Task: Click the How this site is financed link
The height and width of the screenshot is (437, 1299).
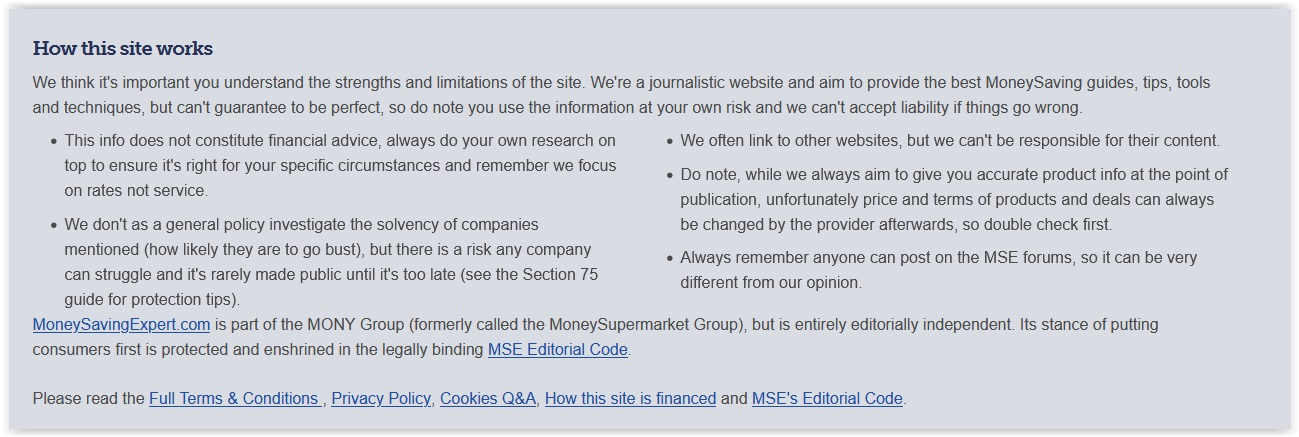Action: coord(630,398)
